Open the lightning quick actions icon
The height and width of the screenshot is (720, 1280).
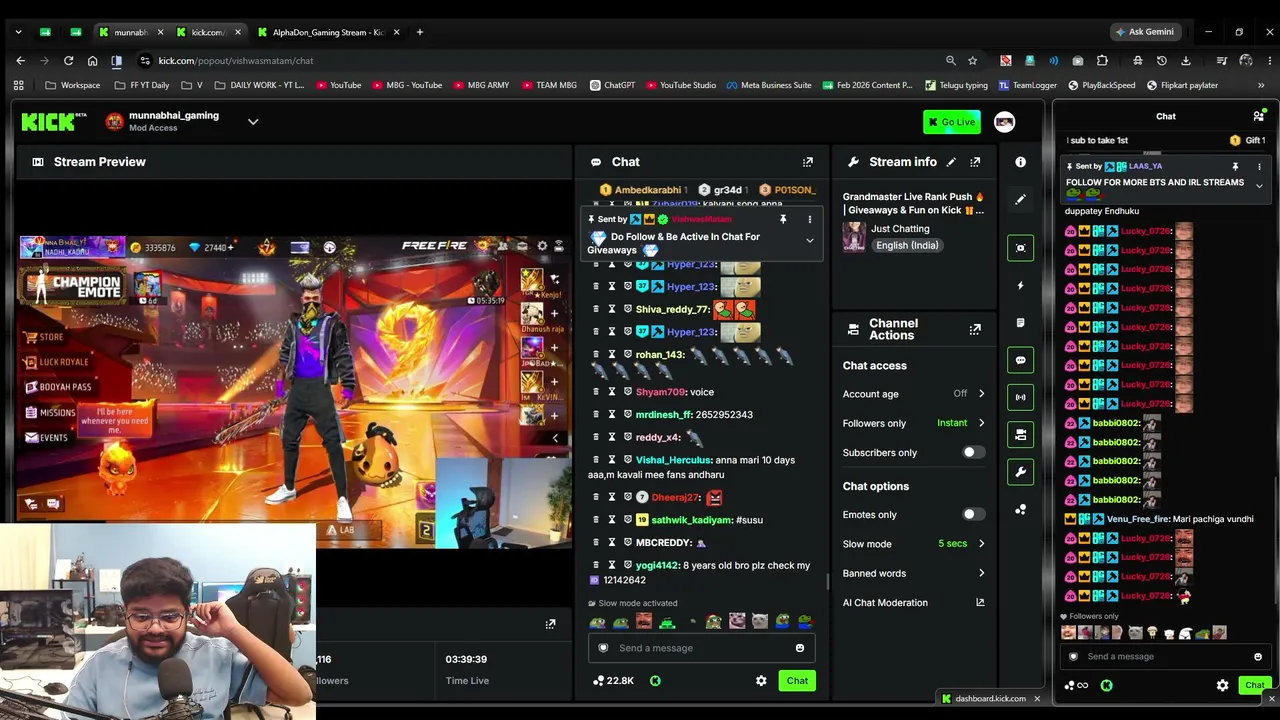1020,286
